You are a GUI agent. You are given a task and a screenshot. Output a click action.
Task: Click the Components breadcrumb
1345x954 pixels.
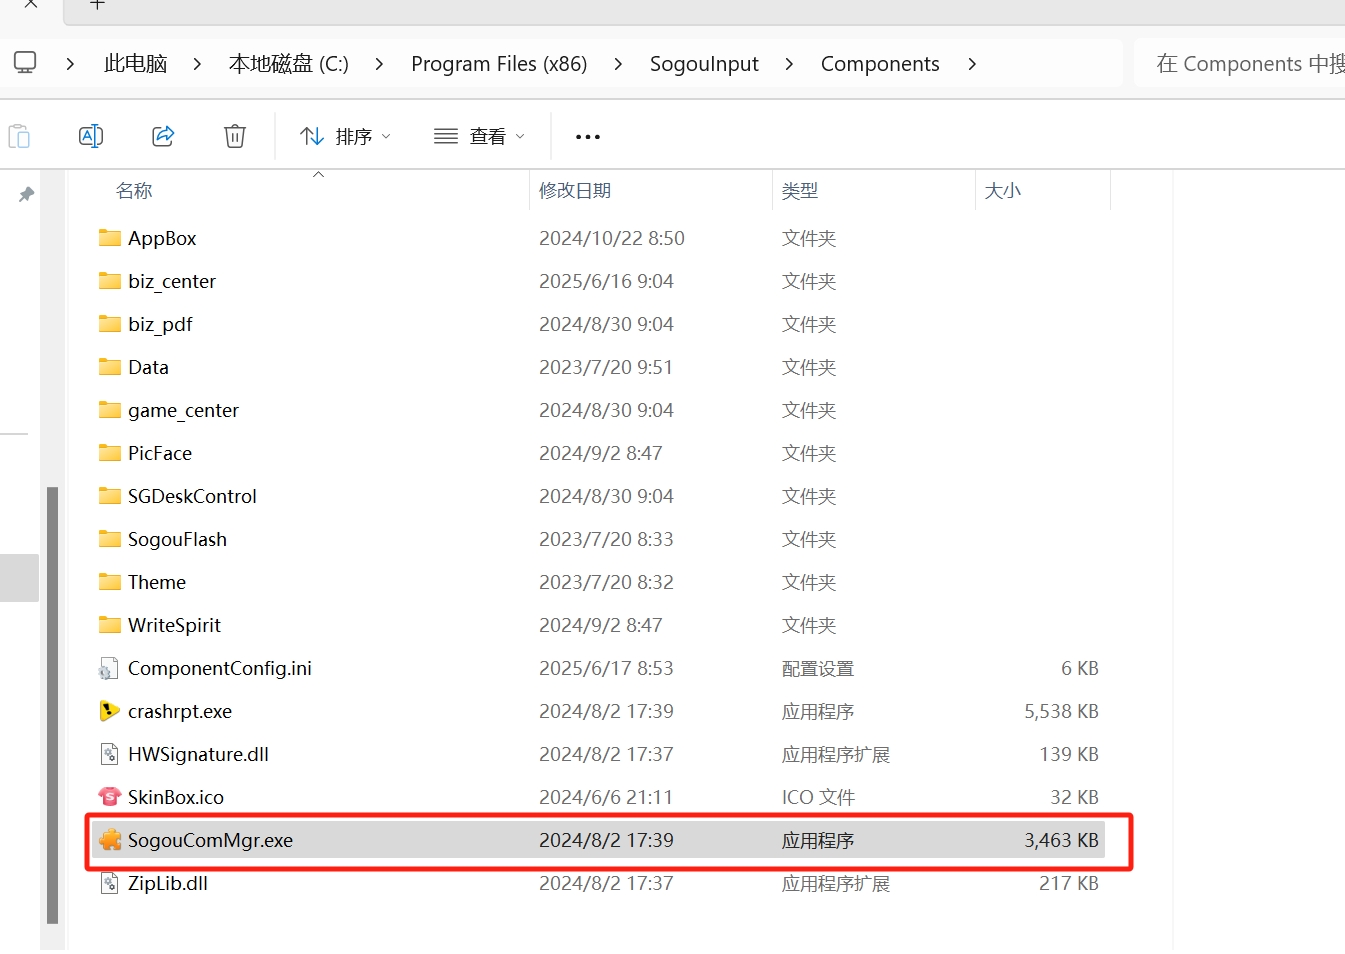pos(880,64)
